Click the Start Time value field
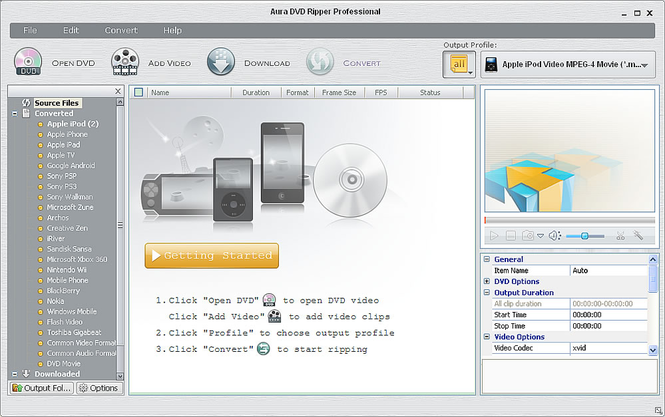The width and height of the screenshot is (665, 417). (x=609, y=315)
